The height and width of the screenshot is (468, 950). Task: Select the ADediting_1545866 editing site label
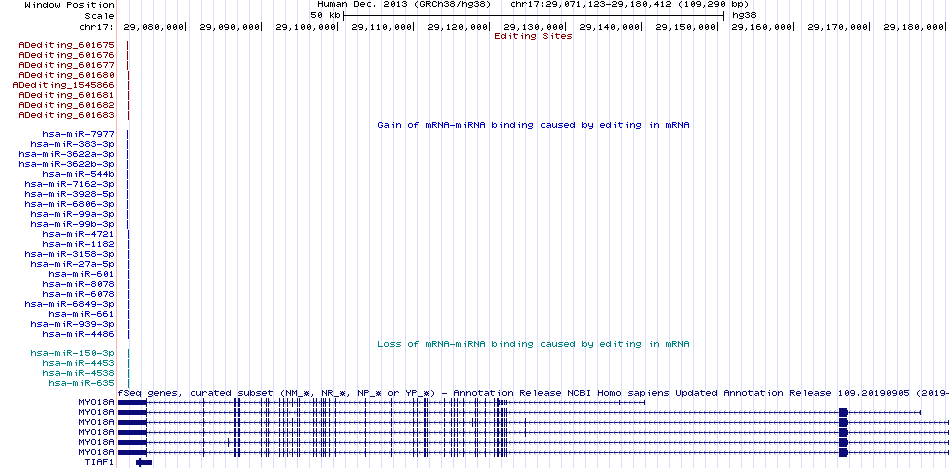coord(64,85)
